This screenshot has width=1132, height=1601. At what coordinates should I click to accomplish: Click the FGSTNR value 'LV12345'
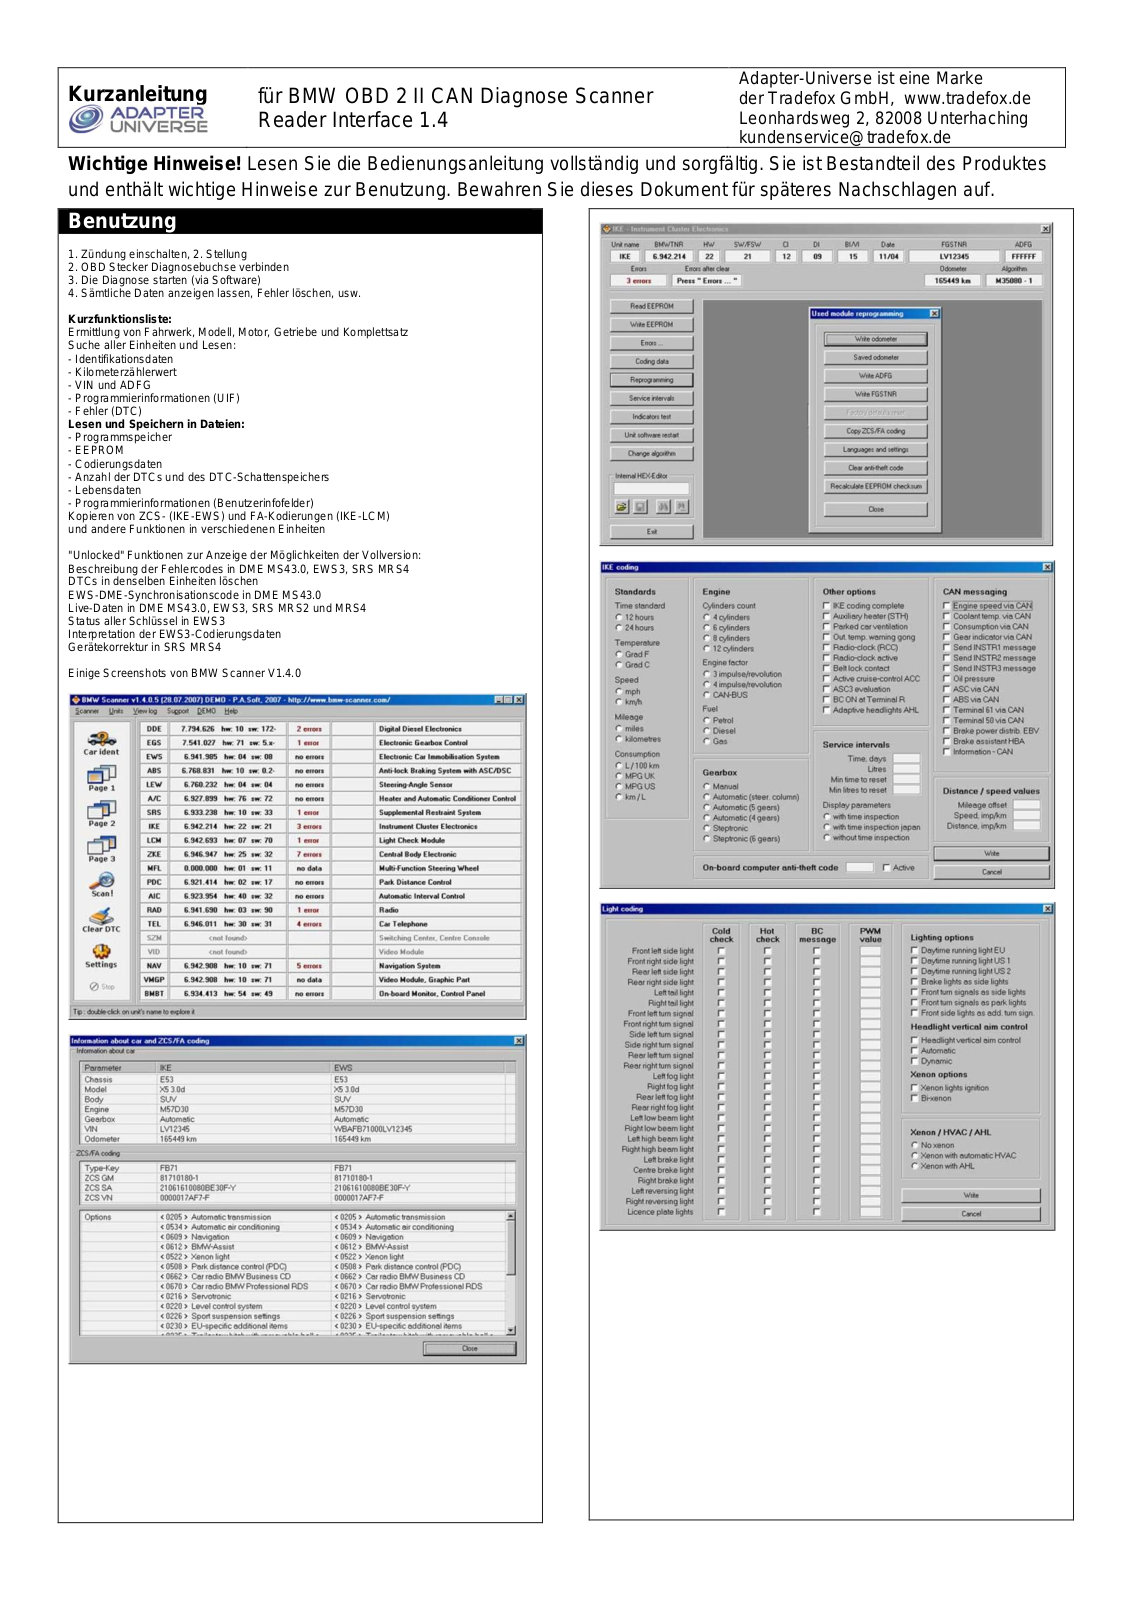point(954,257)
